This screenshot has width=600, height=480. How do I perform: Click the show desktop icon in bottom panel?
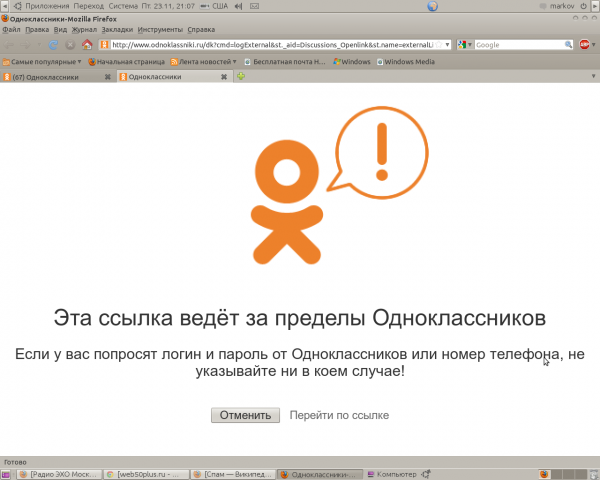click(x=5, y=475)
